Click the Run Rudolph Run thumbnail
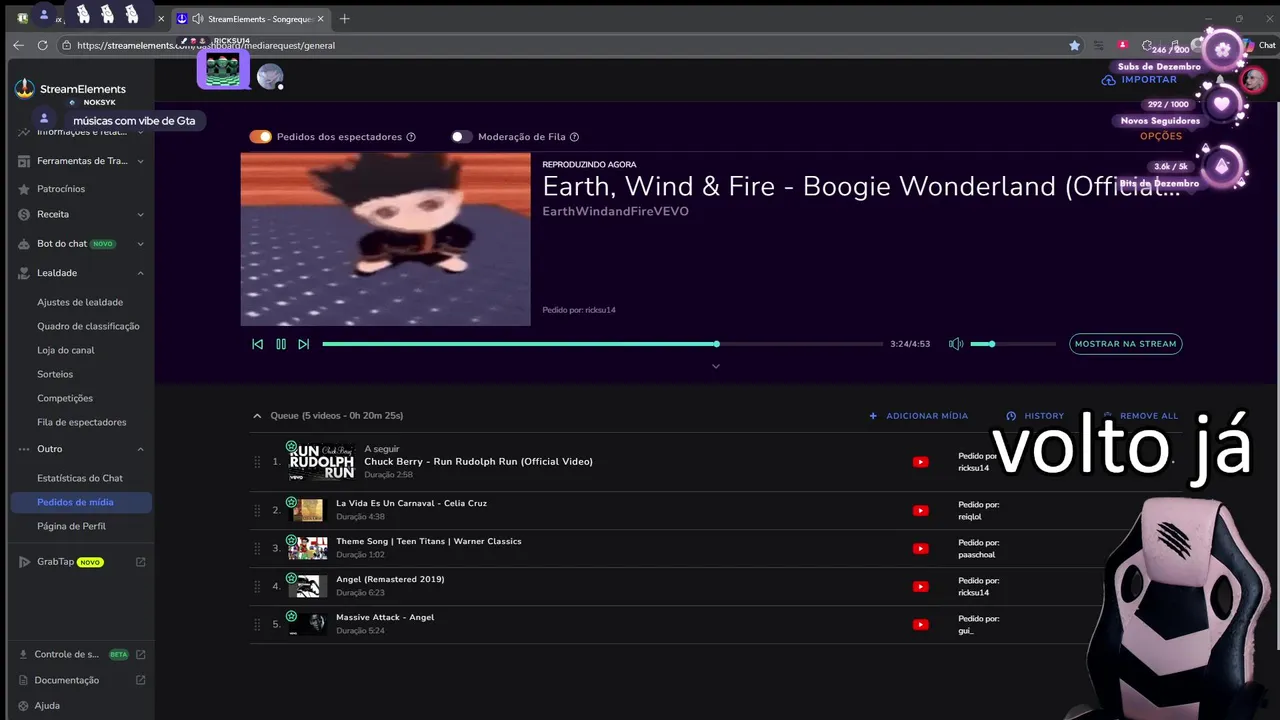The height and width of the screenshot is (720, 1280). point(322,462)
